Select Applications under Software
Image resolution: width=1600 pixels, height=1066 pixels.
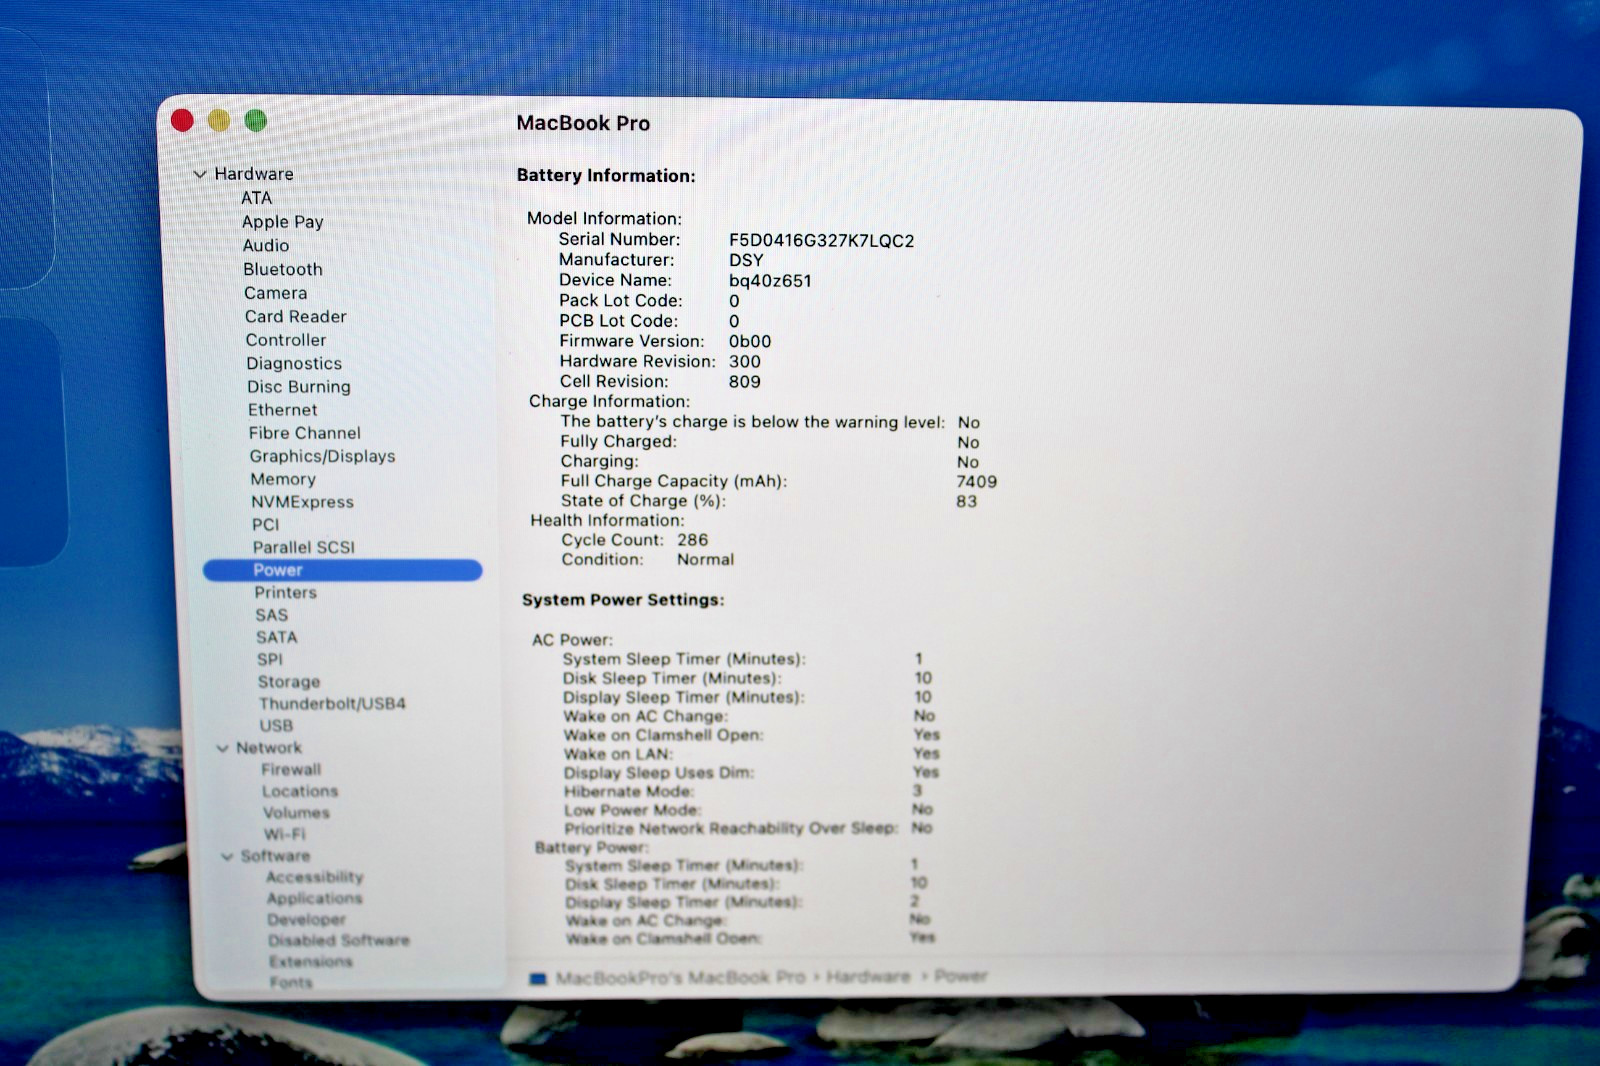[x=315, y=898]
